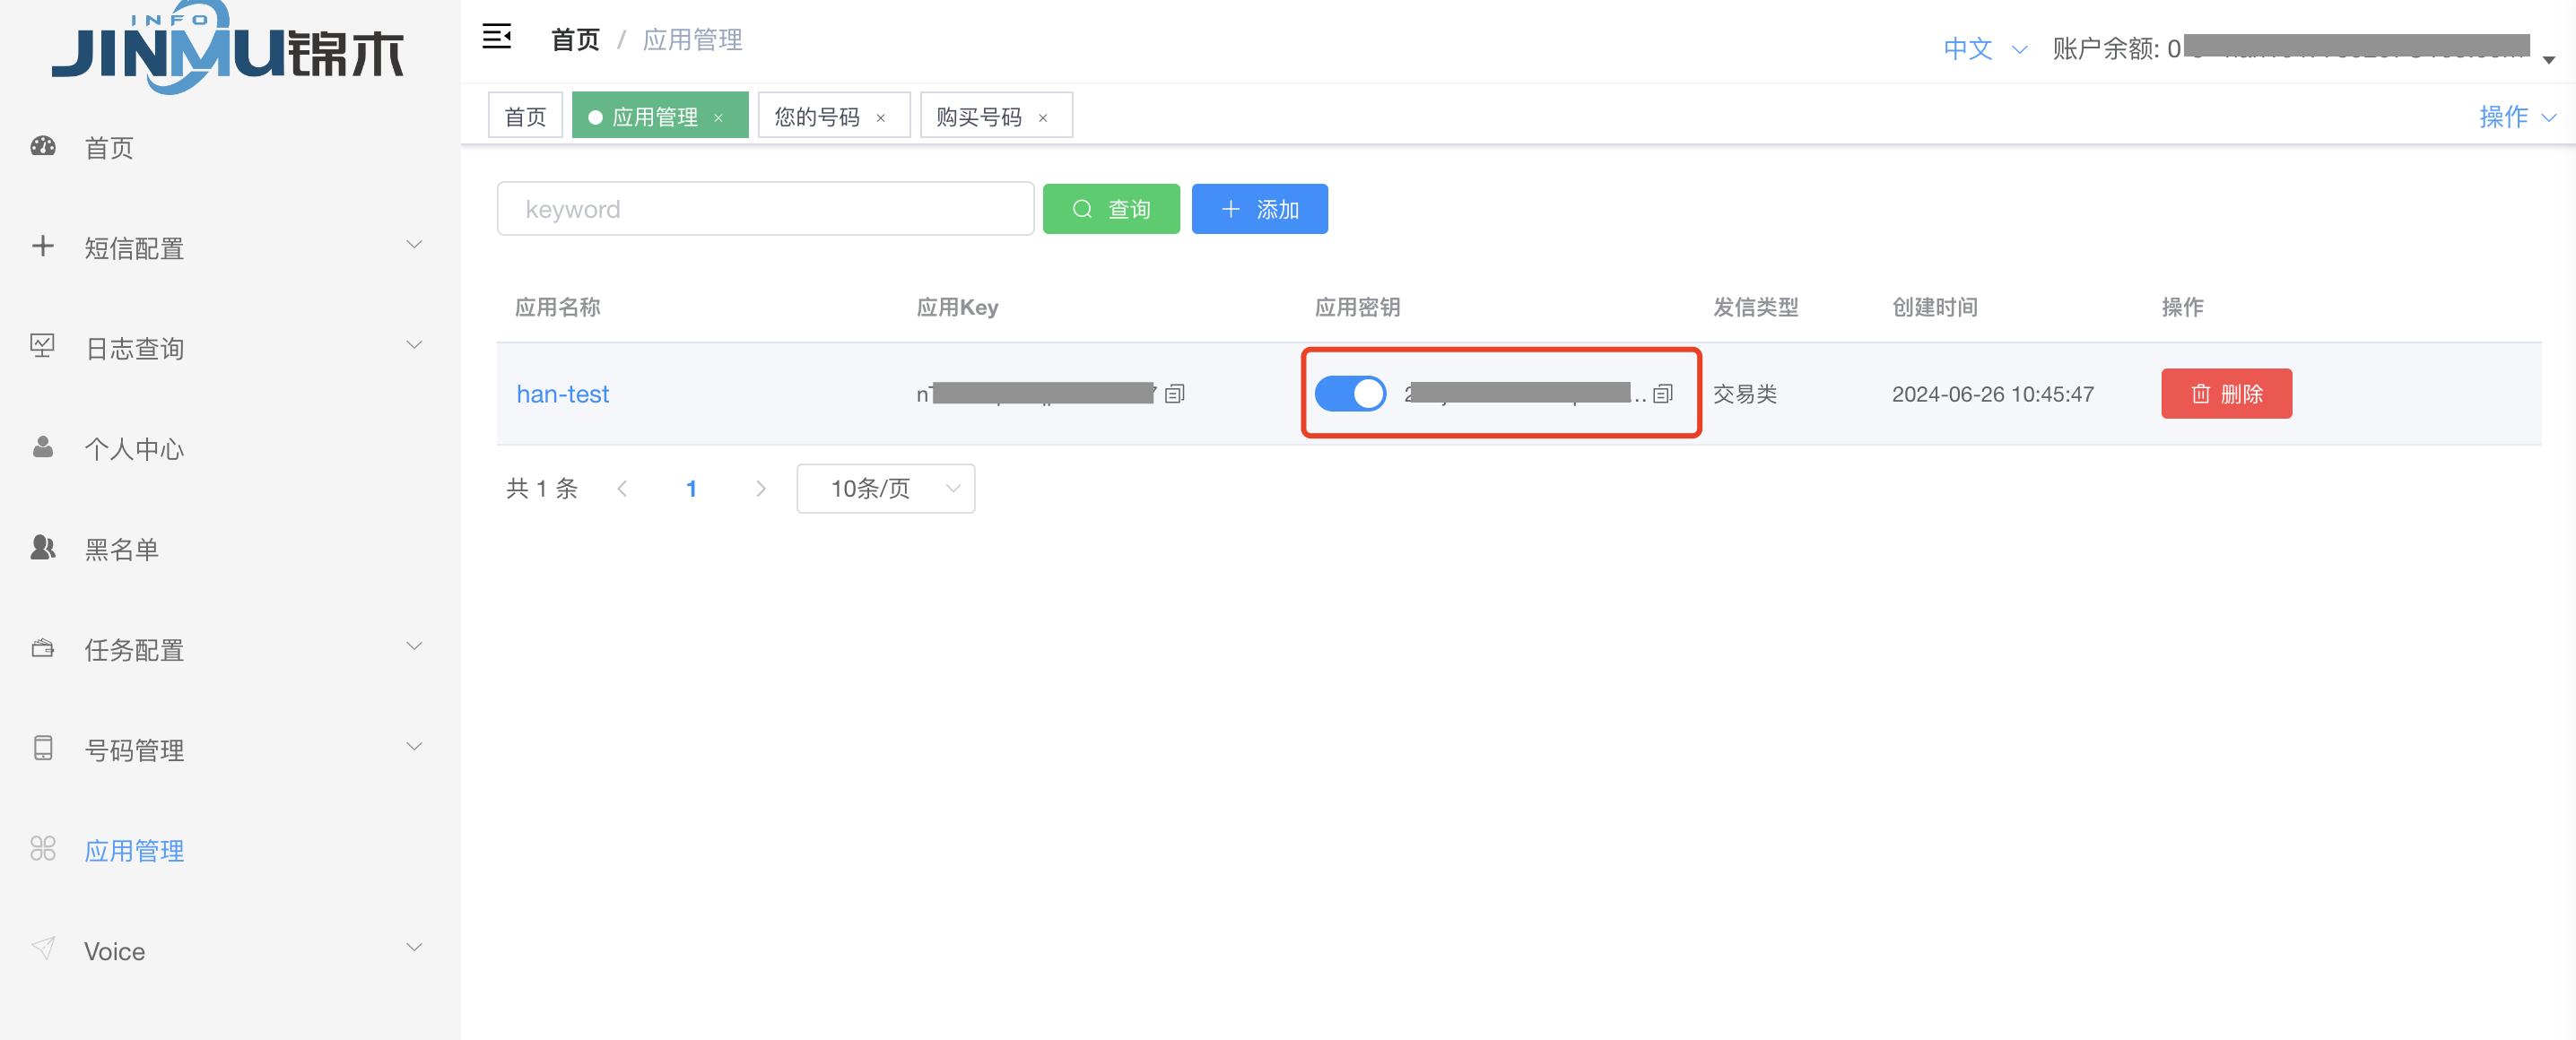The image size is (2576, 1040).
Task: Expand the 任务配置 menu
Action: click(x=414, y=646)
